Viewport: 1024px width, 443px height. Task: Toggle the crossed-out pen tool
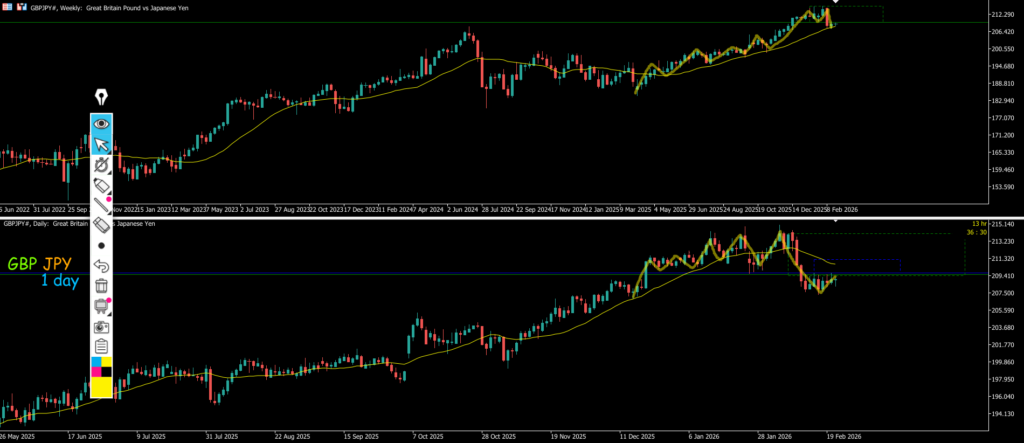(x=101, y=165)
